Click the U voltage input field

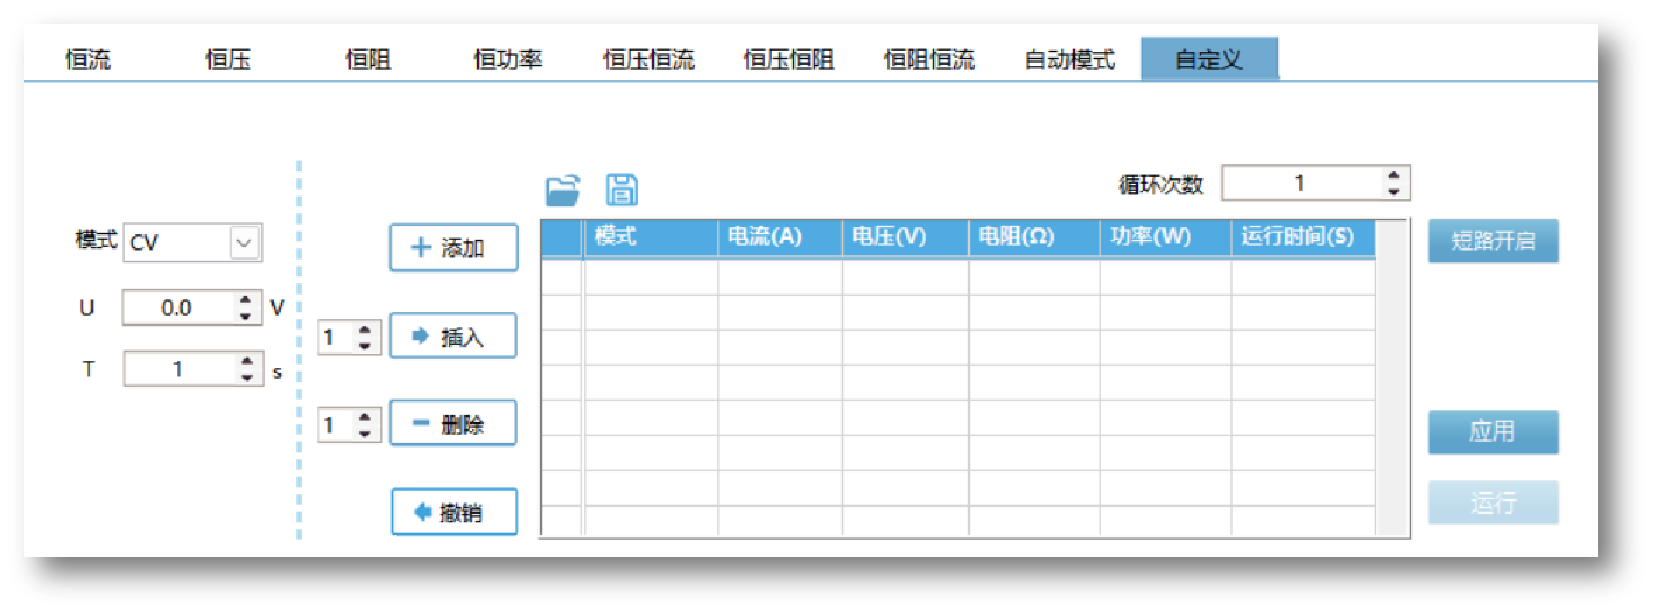pyautogui.click(x=178, y=307)
